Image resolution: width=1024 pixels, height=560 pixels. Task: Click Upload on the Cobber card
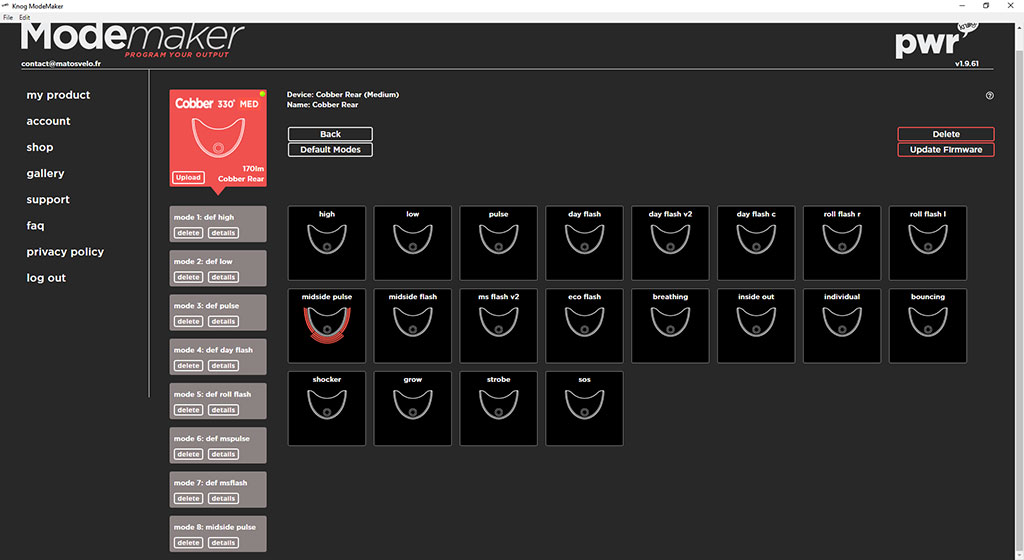tap(188, 178)
